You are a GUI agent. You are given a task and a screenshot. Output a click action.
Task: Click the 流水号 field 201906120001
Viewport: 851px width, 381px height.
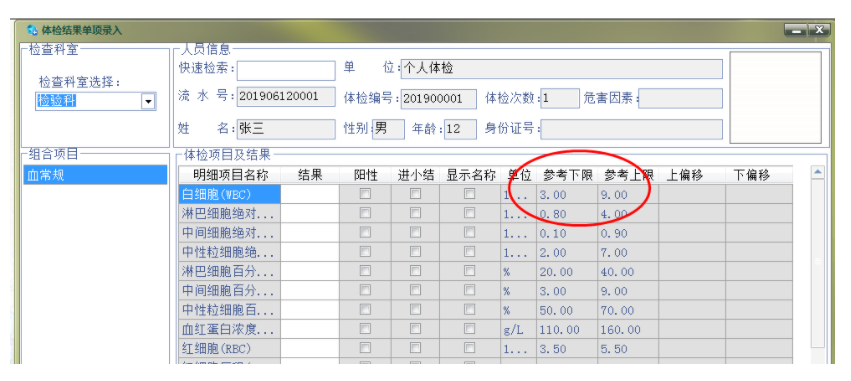(286, 98)
